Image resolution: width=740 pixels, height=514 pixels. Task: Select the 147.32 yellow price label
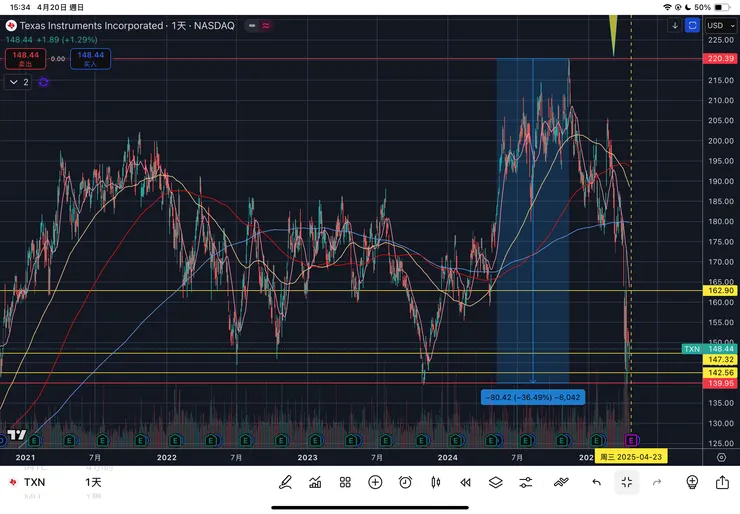[721, 360]
